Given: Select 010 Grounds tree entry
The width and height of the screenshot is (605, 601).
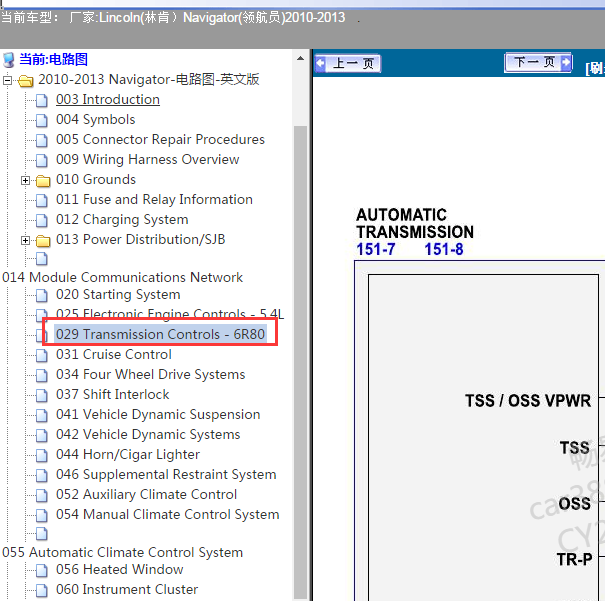Looking at the screenshot, I should click(x=96, y=180).
